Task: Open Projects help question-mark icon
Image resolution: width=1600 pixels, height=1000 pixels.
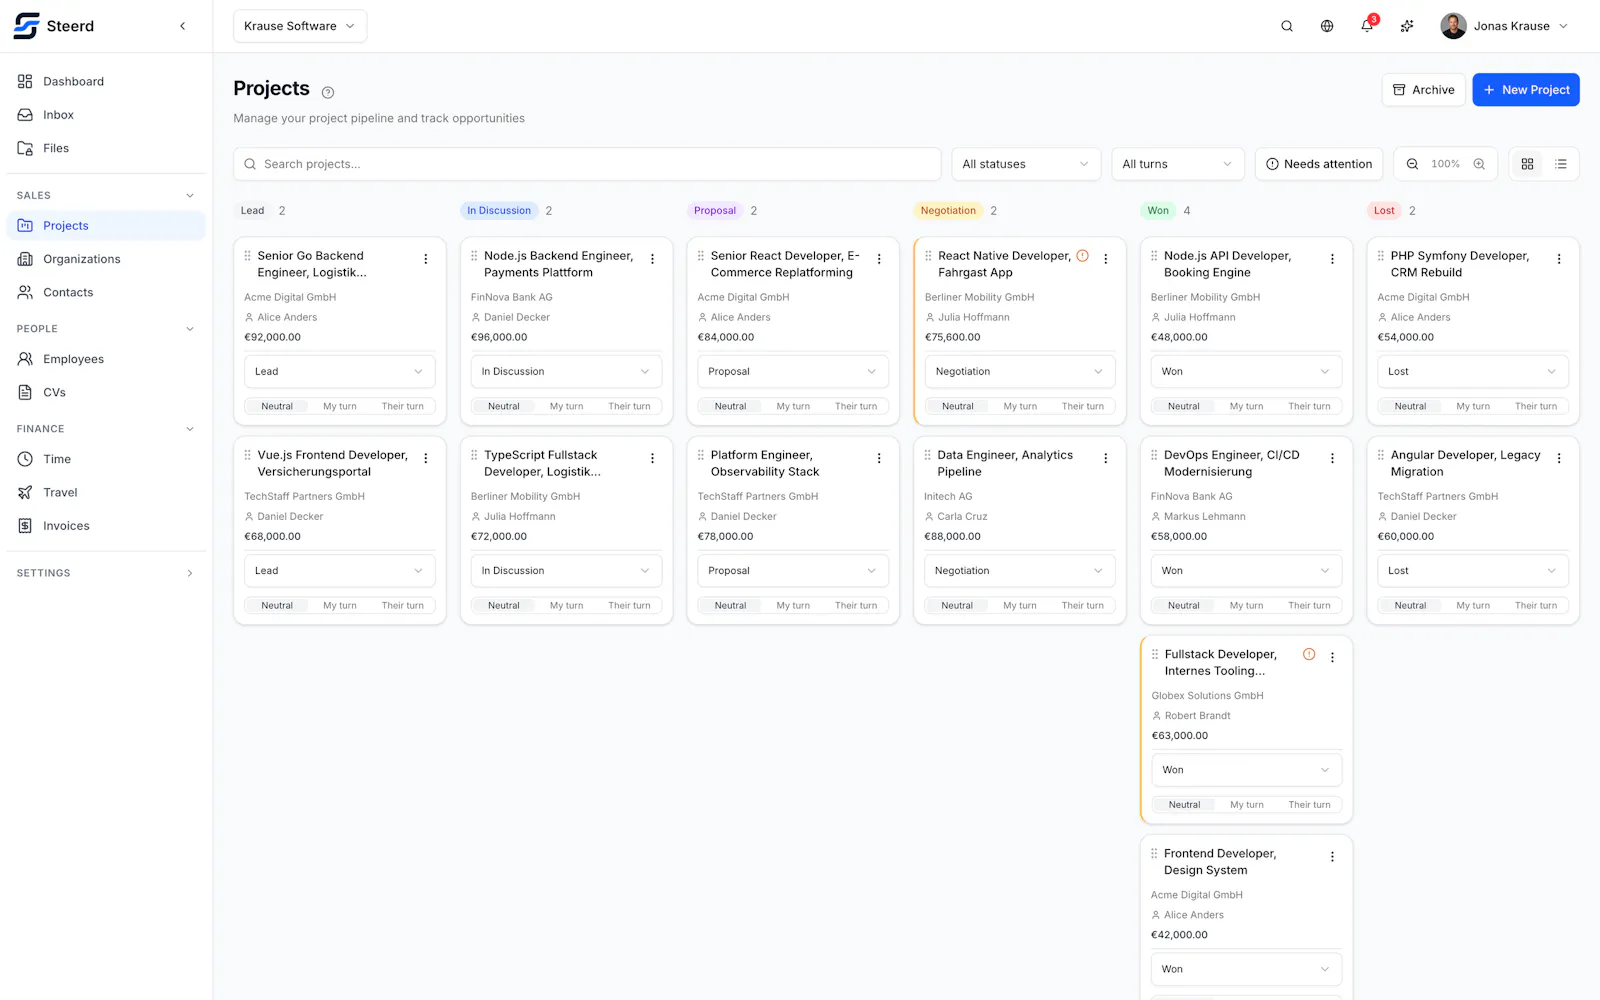Action: [x=328, y=92]
